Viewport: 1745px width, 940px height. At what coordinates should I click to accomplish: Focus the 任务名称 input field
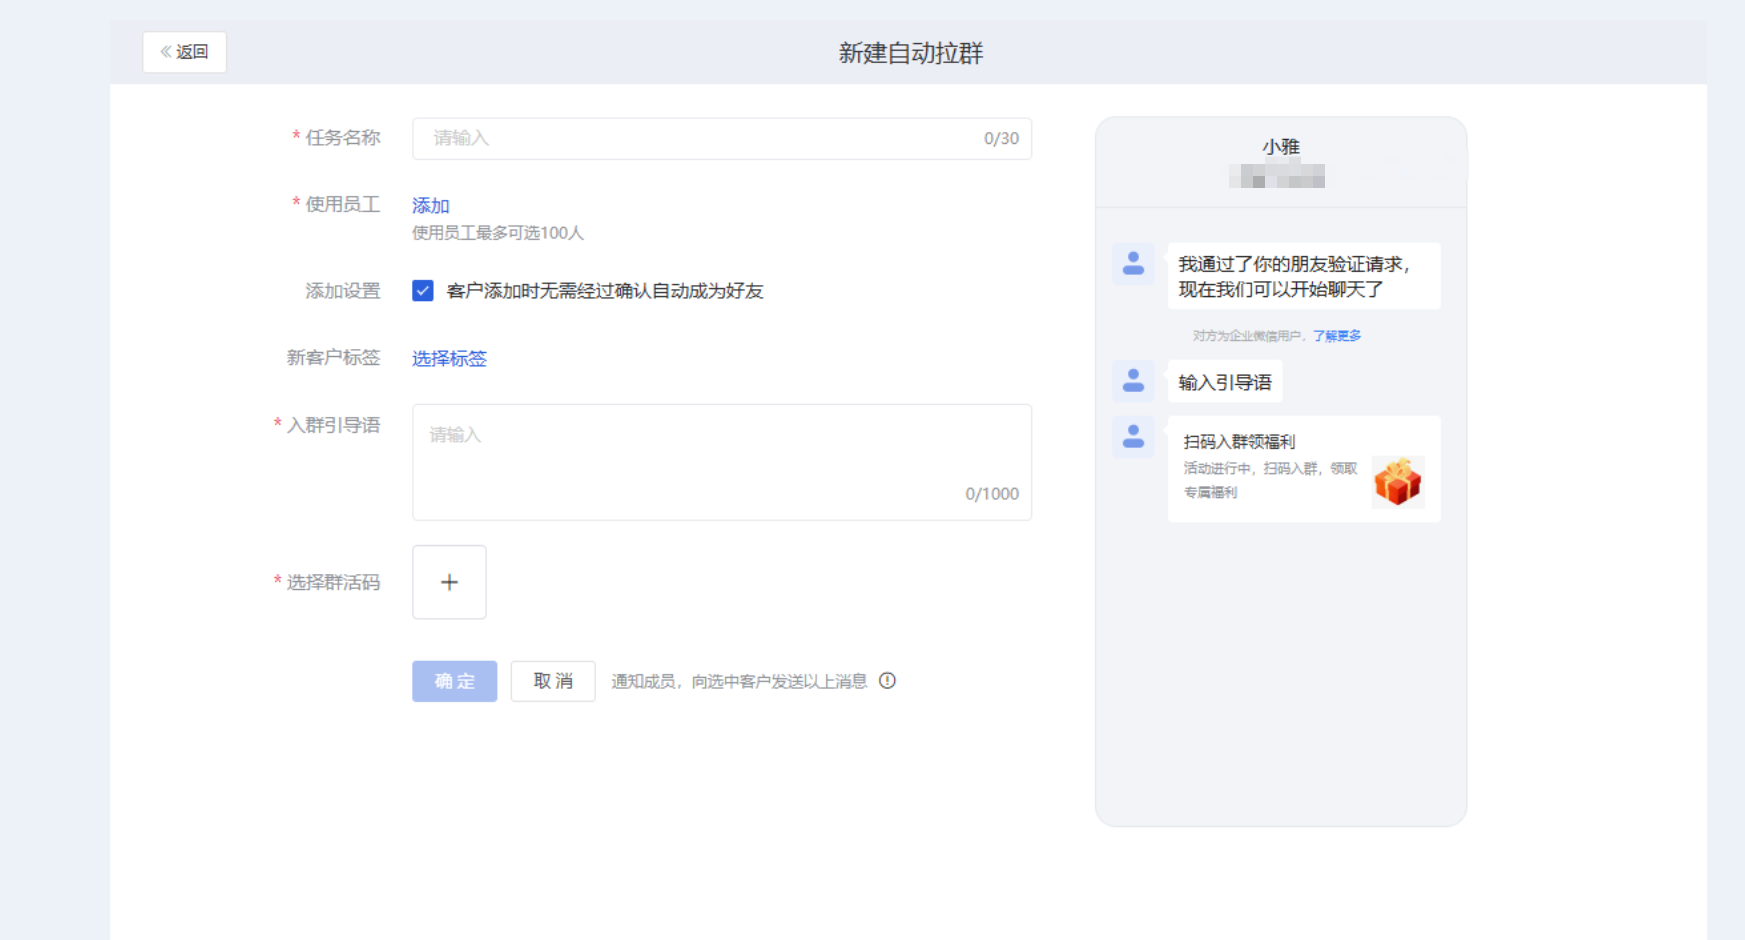(721, 139)
